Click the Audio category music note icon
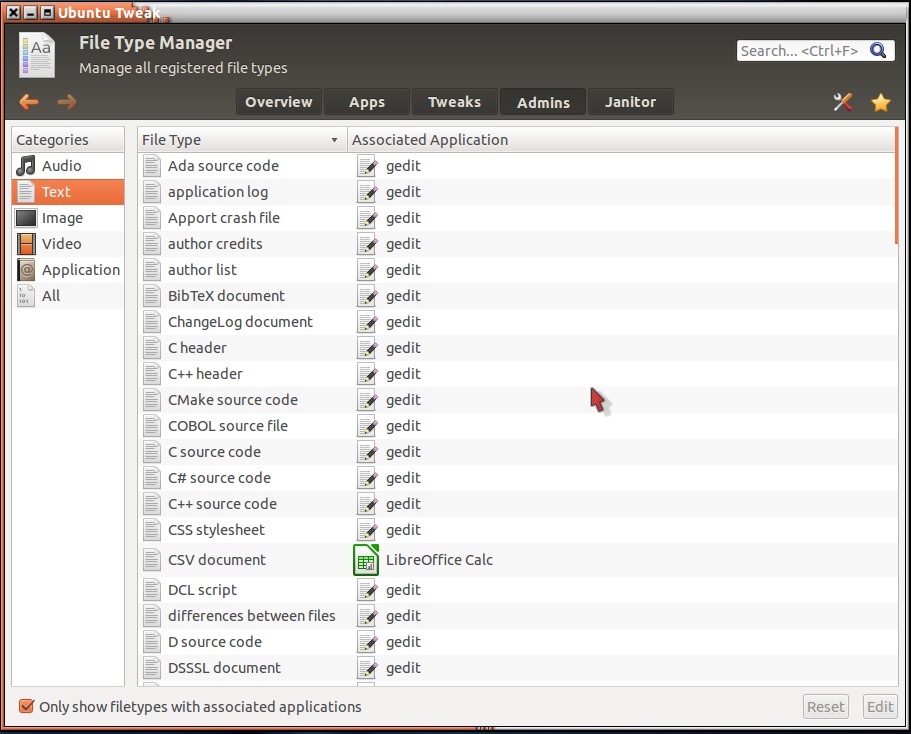The width and height of the screenshot is (911, 734). tap(26, 166)
